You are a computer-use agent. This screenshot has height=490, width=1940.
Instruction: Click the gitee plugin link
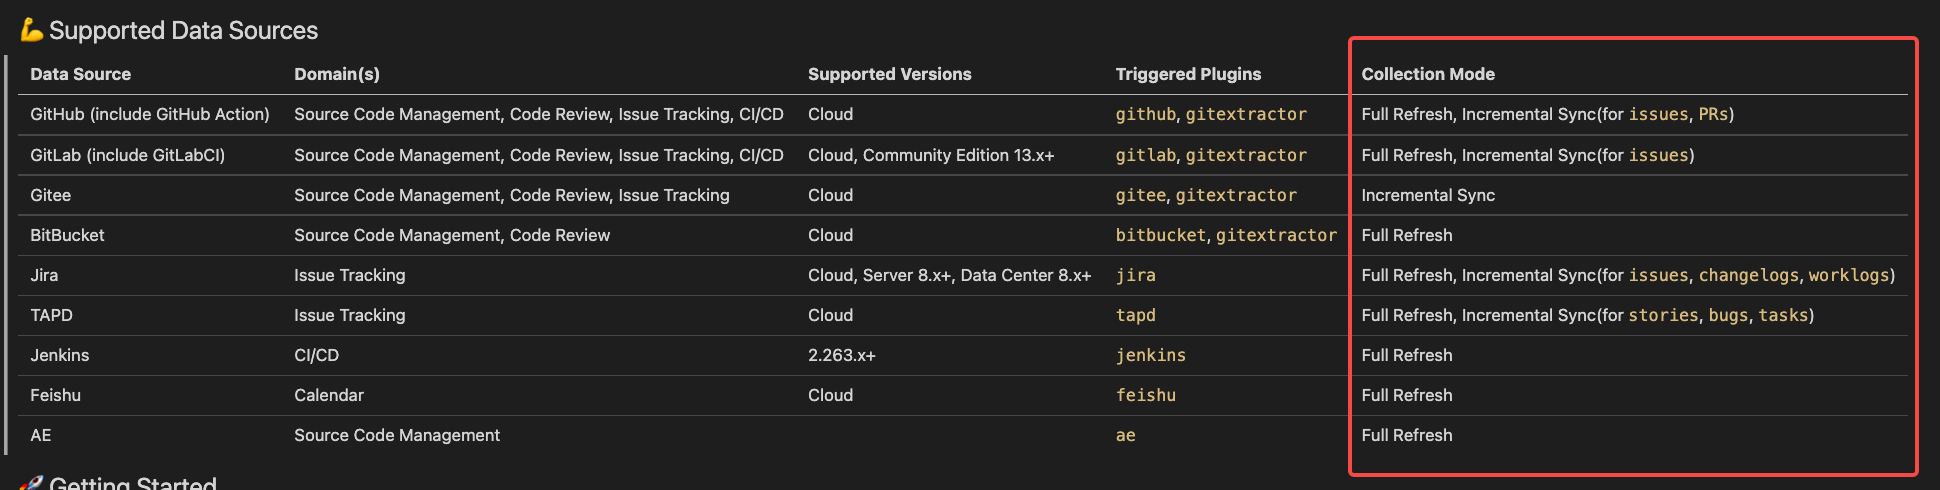coord(1140,195)
